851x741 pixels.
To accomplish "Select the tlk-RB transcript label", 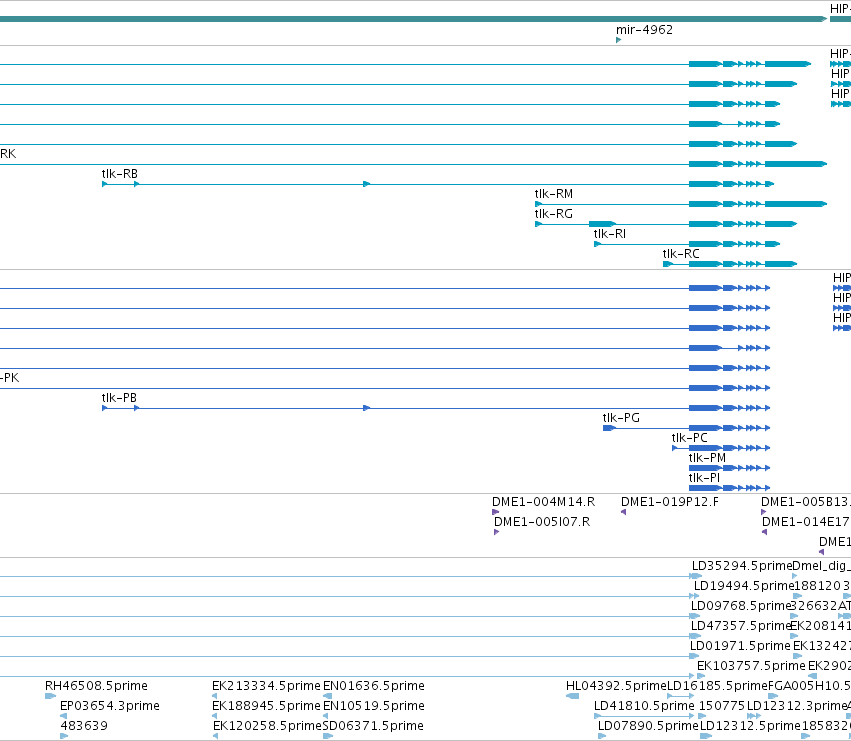I will [x=119, y=174].
